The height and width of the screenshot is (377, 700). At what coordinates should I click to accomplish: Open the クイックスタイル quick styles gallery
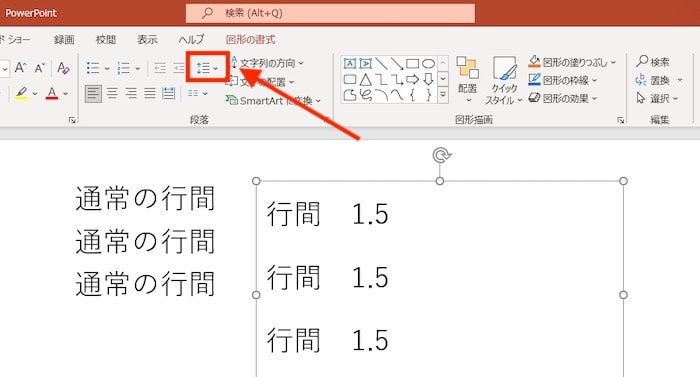504,81
